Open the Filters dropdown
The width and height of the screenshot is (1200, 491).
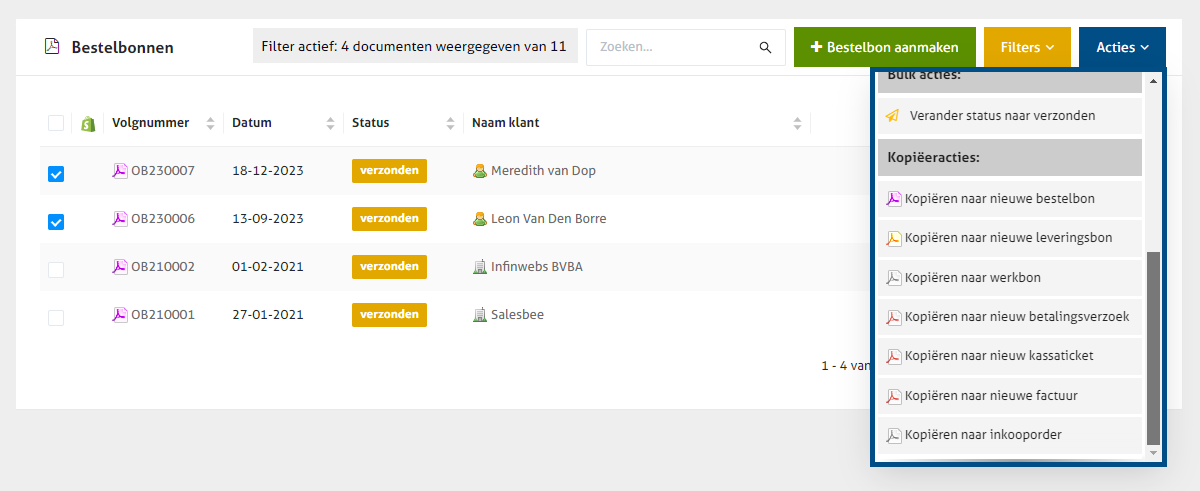[1027, 47]
